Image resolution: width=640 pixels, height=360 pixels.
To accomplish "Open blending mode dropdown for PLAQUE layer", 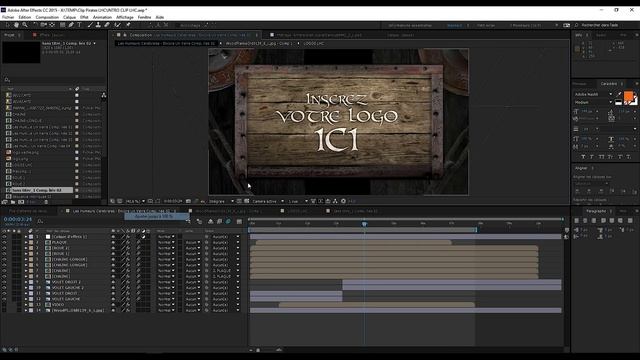I will coord(166,242).
